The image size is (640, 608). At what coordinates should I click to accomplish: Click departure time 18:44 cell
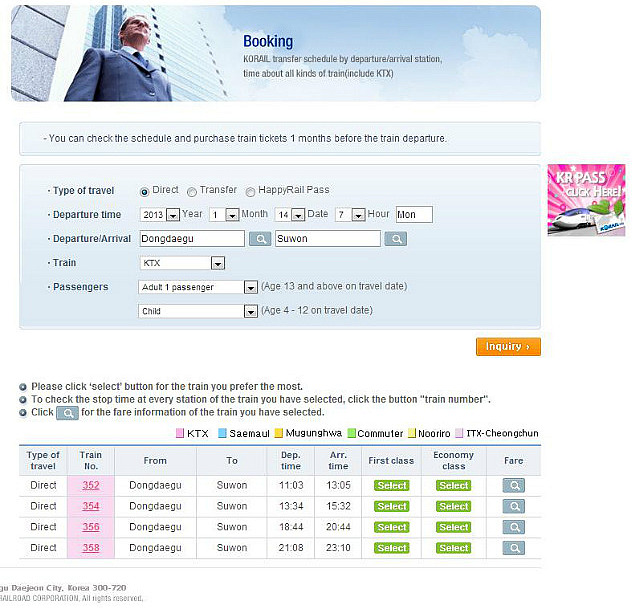pyautogui.click(x=291, y=527)
